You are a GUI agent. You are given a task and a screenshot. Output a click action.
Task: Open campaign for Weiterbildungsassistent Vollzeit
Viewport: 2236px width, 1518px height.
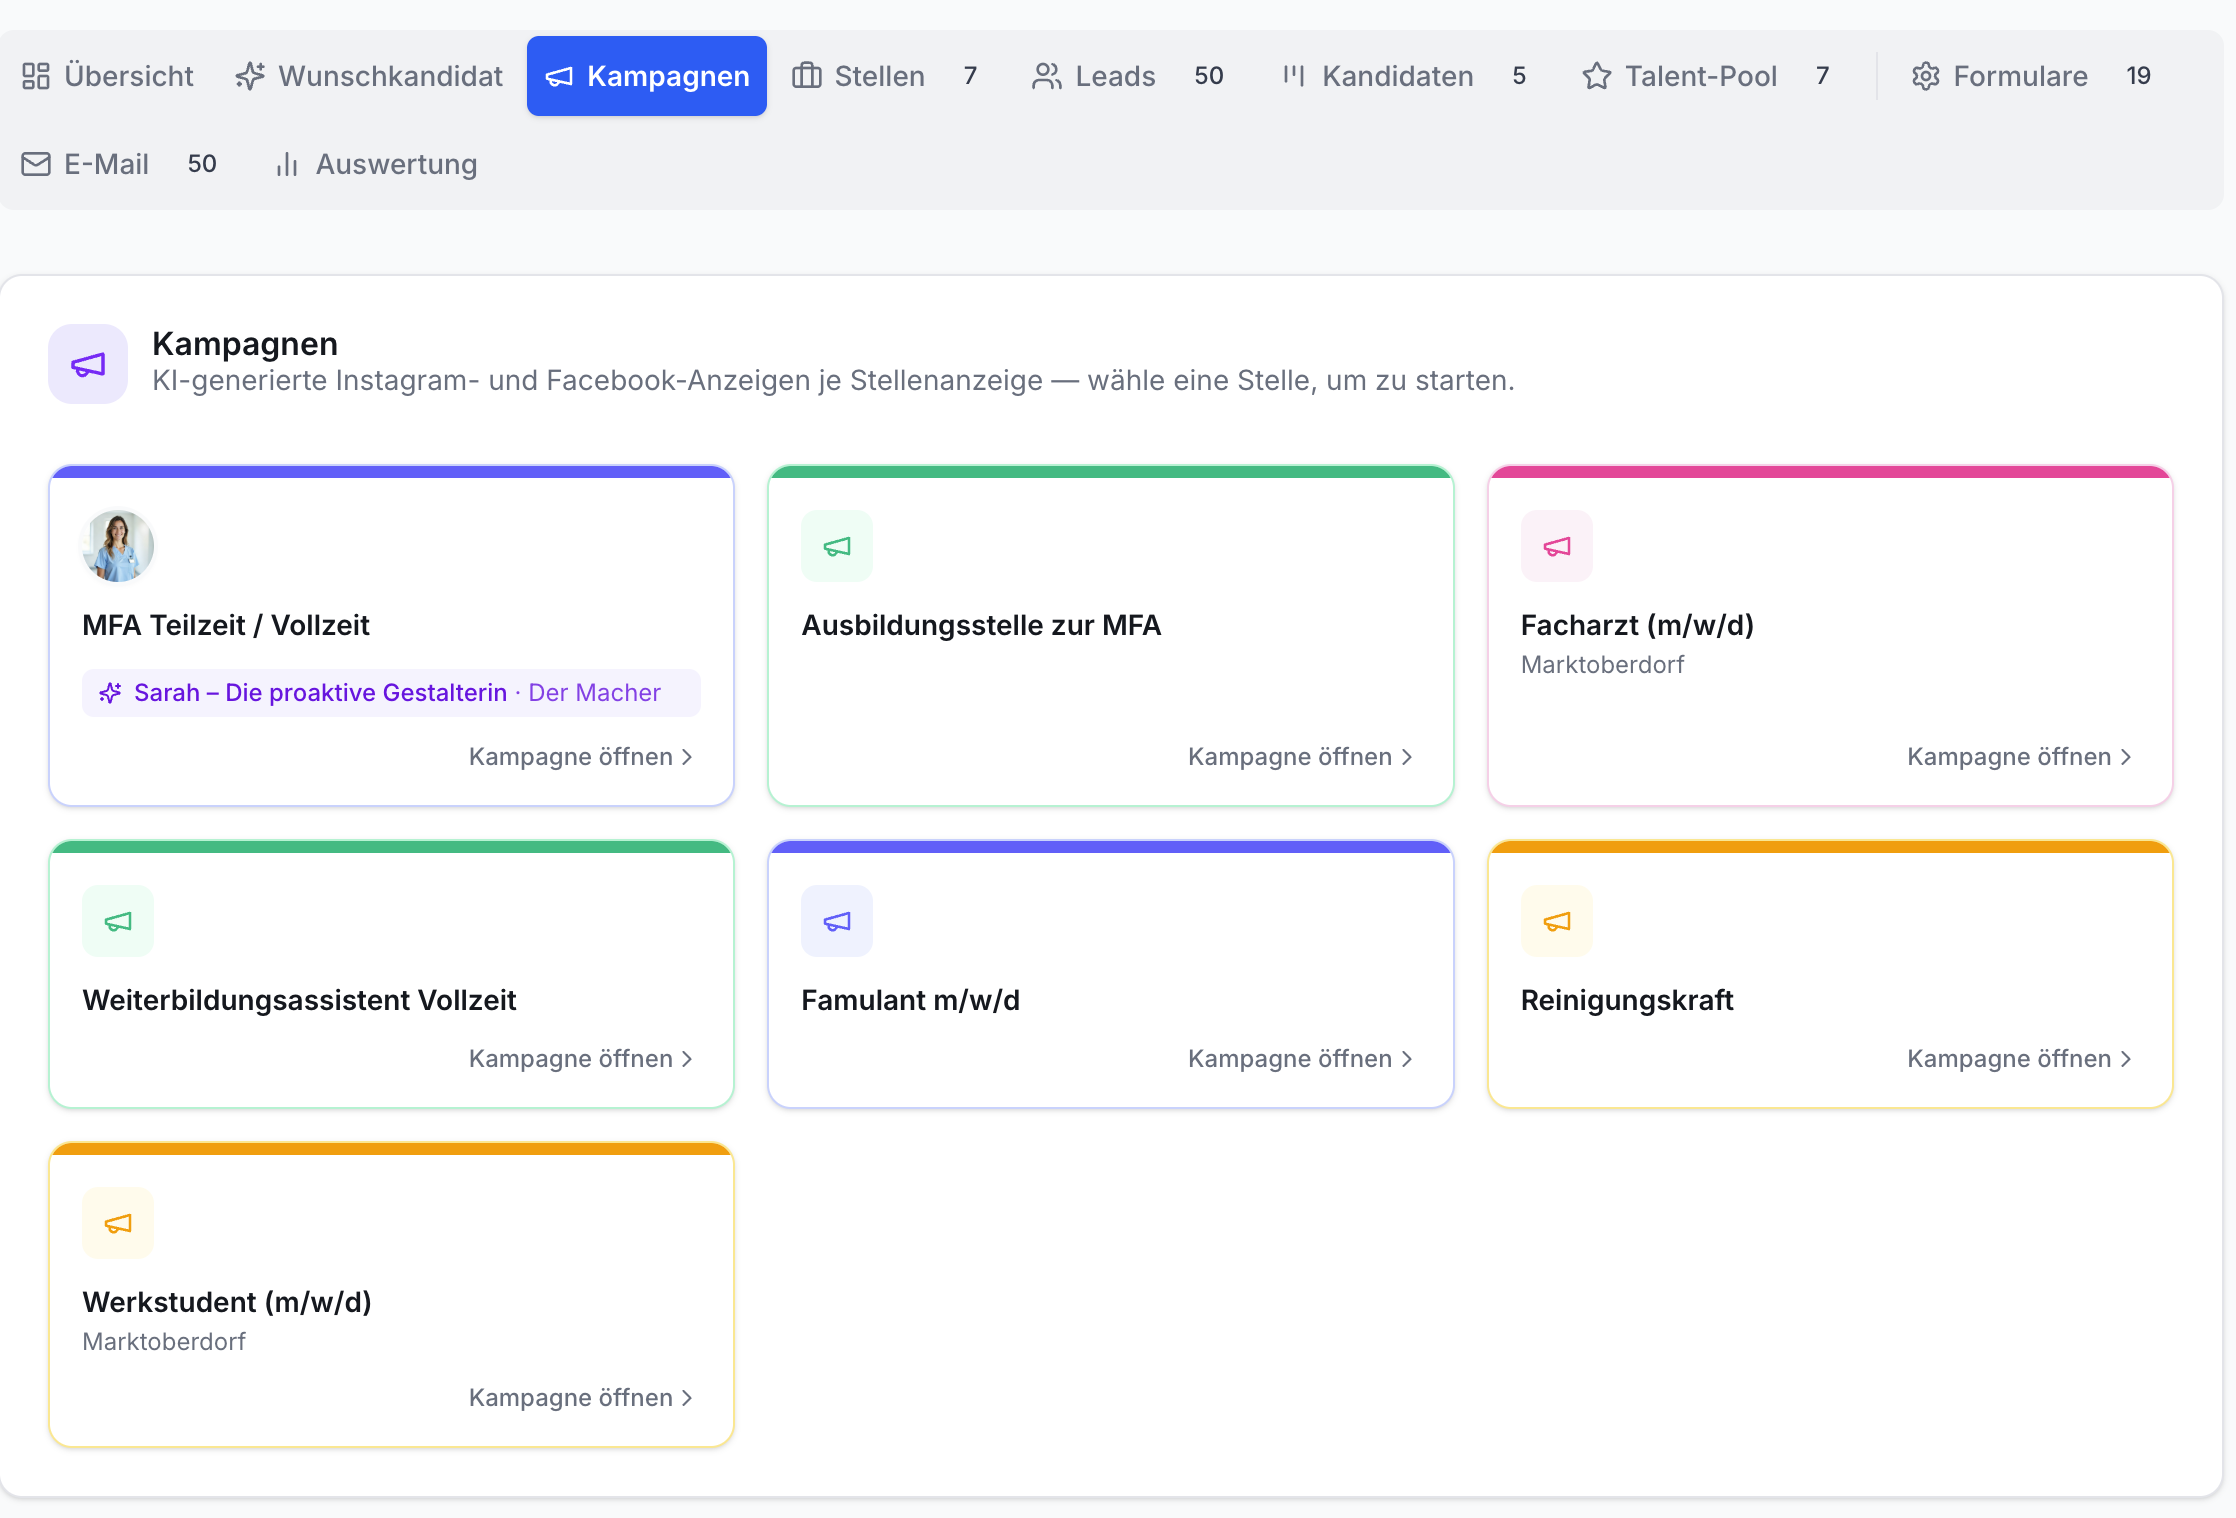[x=581, y=1059]
